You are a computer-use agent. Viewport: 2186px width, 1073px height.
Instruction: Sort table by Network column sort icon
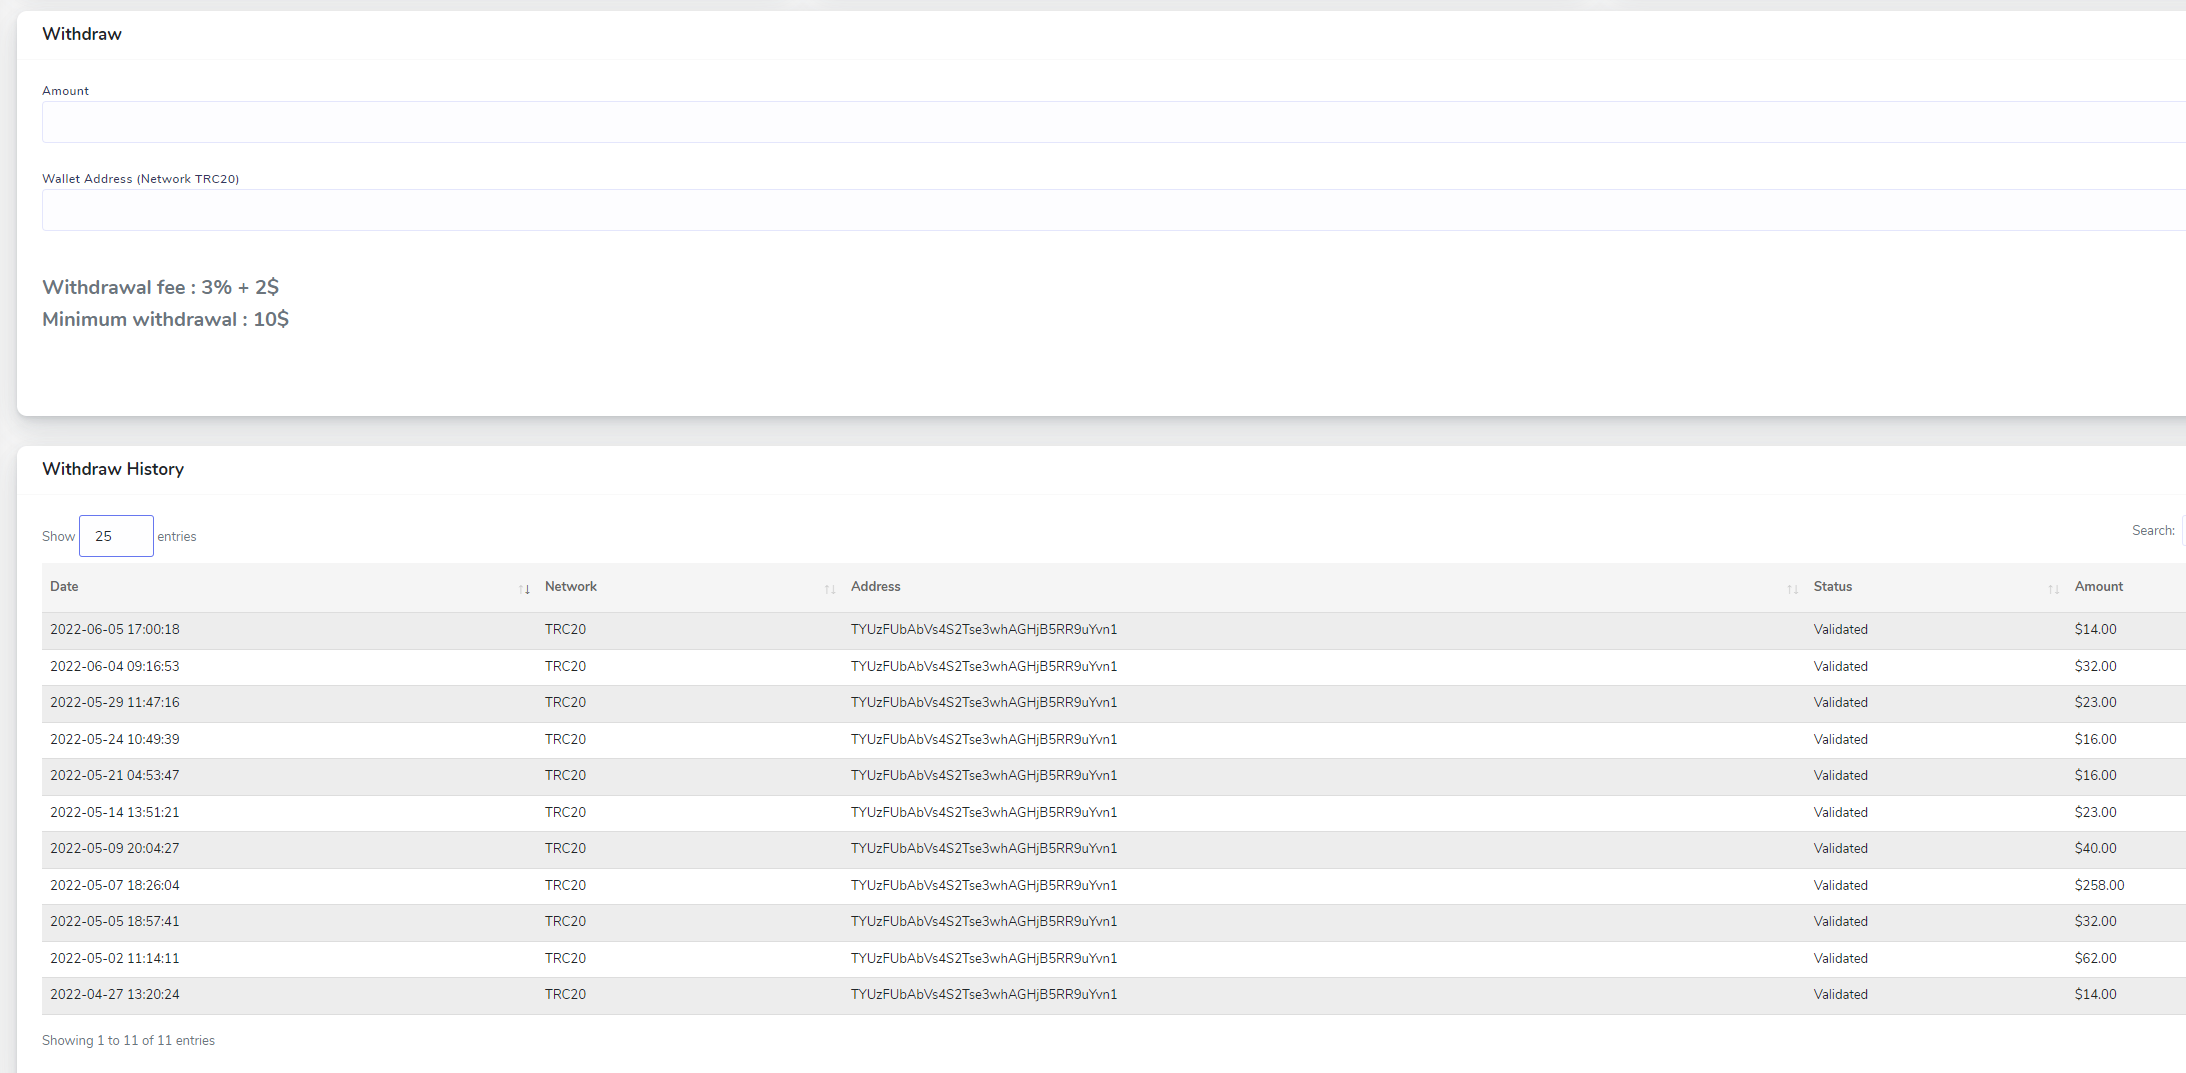pyautogui.click(x=830, y=589)
